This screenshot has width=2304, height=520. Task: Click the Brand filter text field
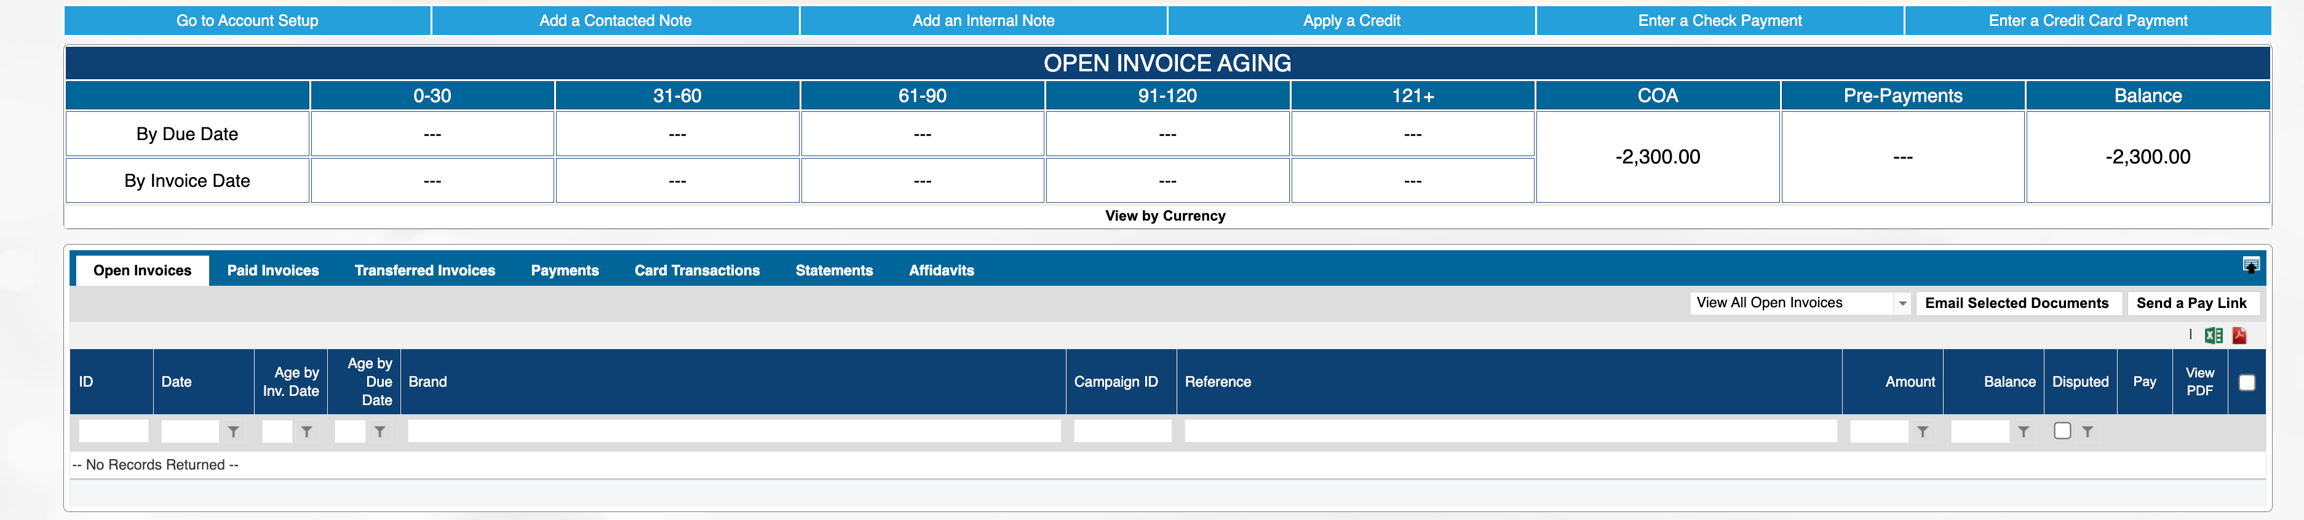(733, 431)
